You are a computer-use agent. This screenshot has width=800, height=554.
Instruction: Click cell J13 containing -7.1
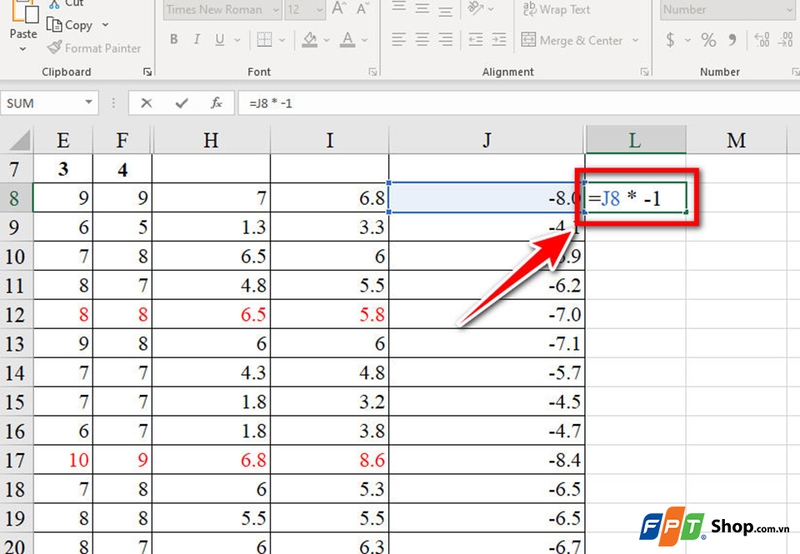click(x=487, y=343)
